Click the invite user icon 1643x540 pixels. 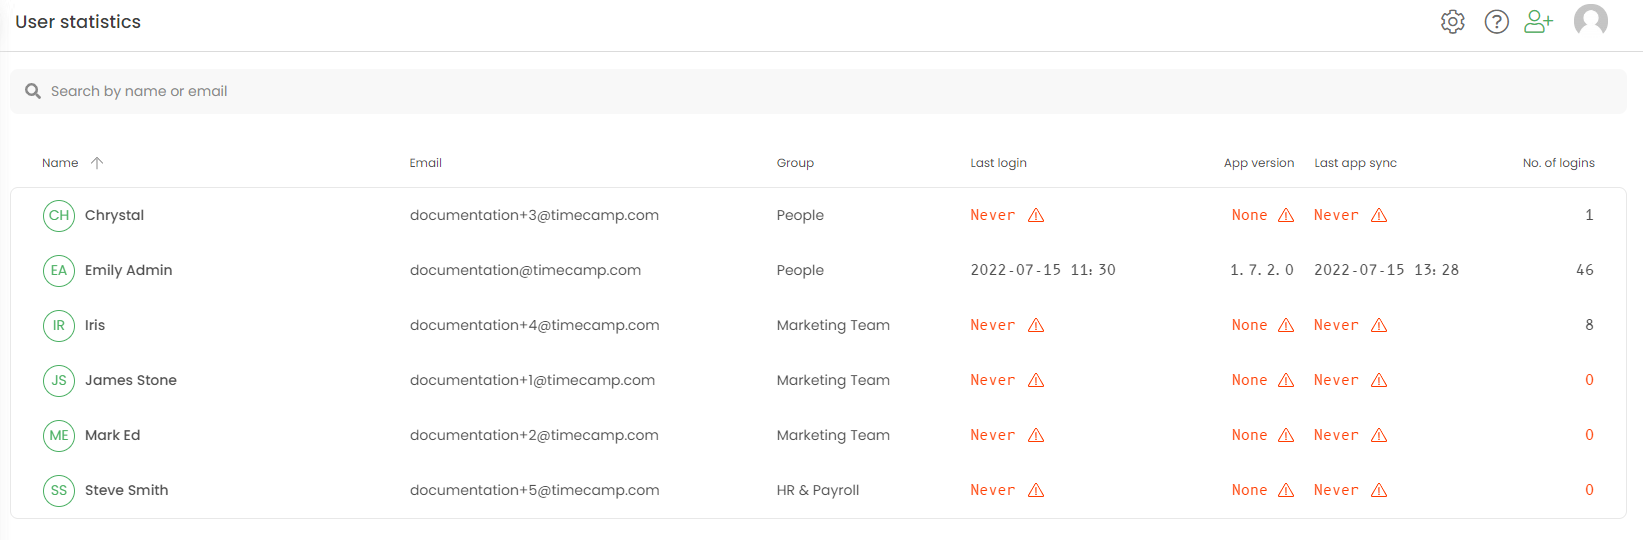(1538, 21)
